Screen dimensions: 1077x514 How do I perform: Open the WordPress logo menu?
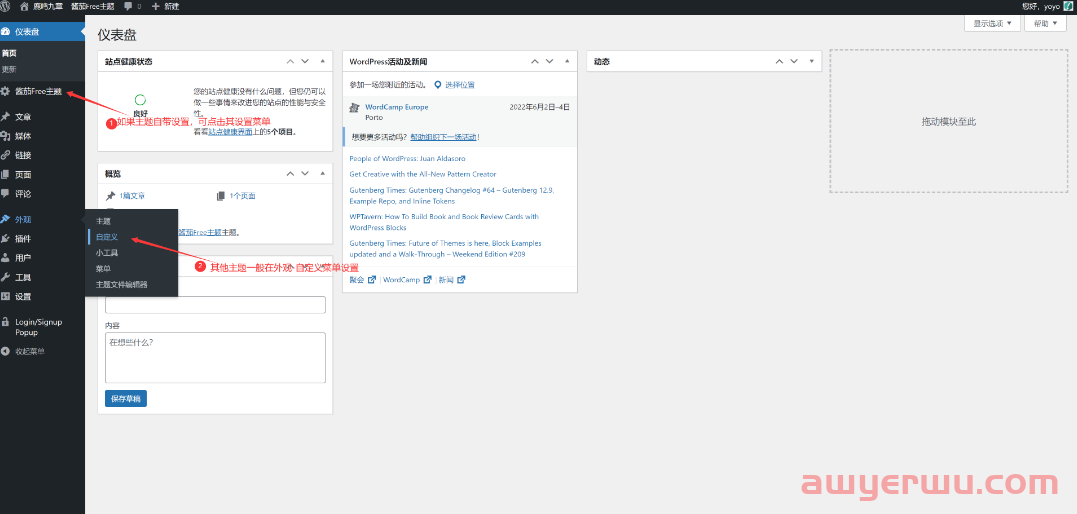pos(5,5)
